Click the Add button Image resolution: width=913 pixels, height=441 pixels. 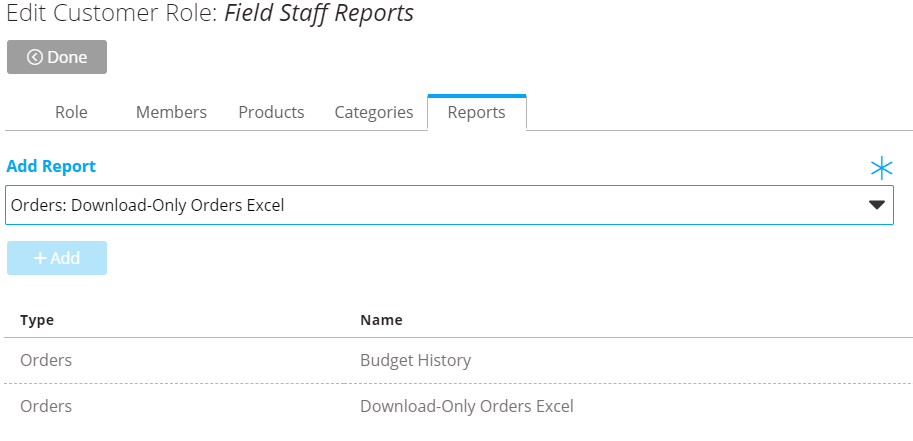[x=56, y=258]
